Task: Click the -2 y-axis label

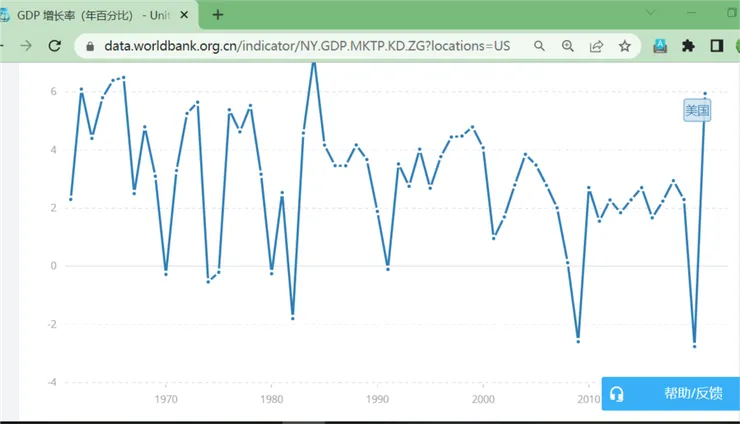Action: [52, 324]
